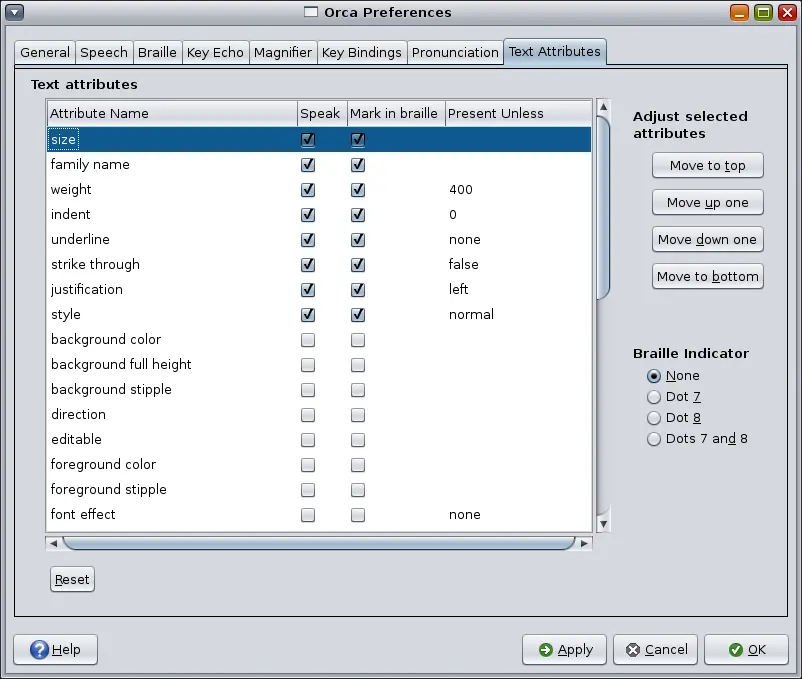
Task: Click the Present Unless column header
Action: 518,114
